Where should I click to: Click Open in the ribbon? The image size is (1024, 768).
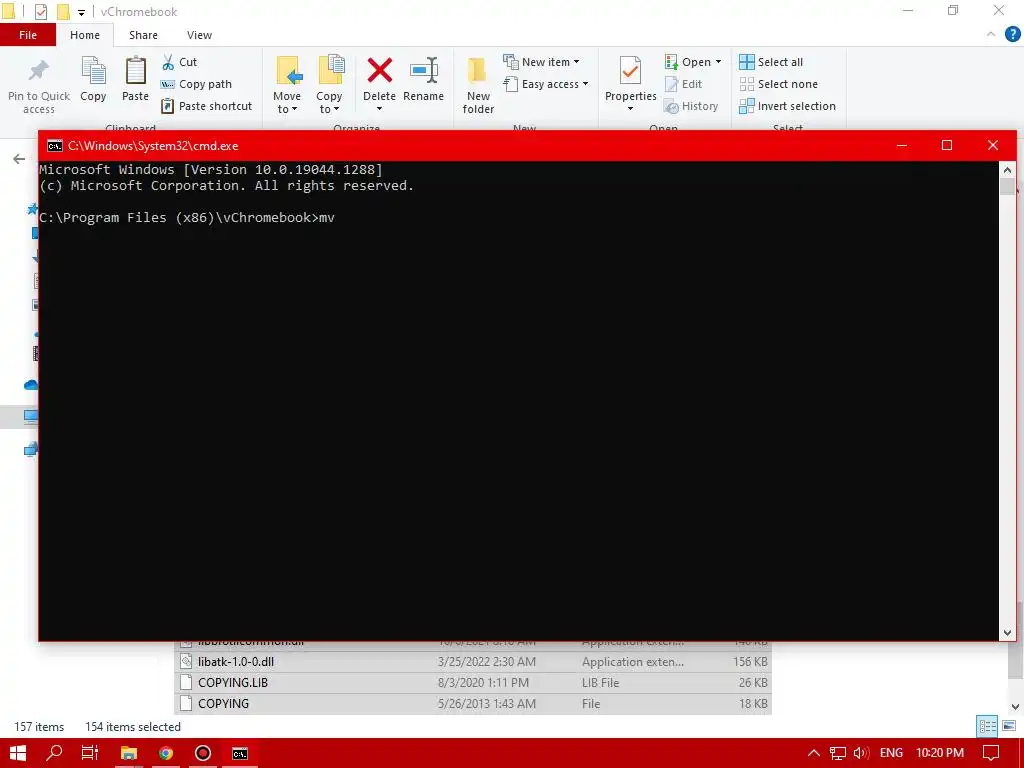(x=688, y=62)
